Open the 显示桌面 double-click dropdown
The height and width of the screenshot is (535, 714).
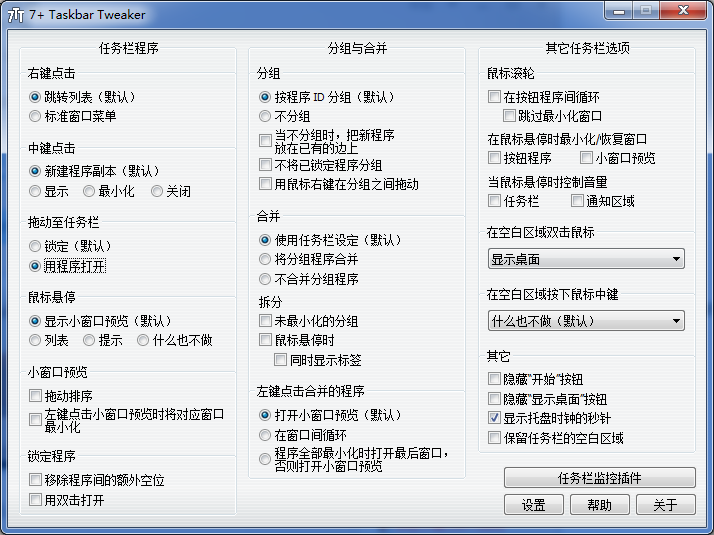586,259
